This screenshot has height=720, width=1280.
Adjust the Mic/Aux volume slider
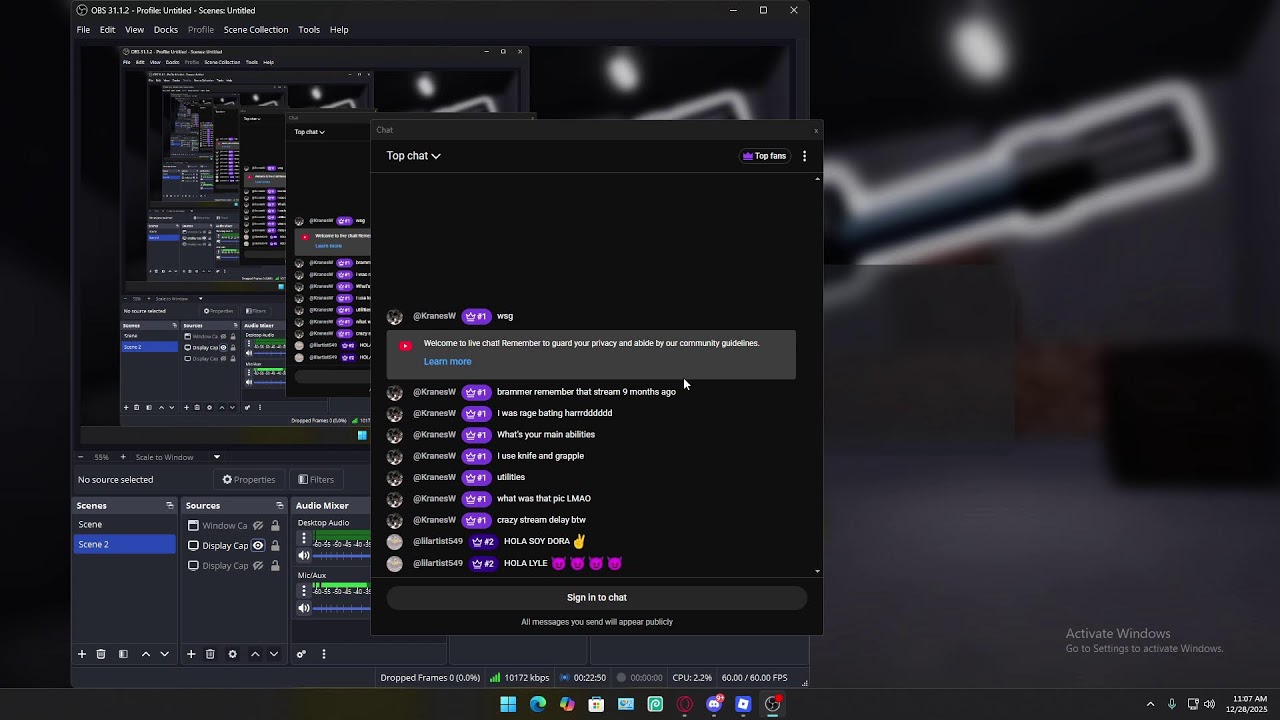coord(342,609)
